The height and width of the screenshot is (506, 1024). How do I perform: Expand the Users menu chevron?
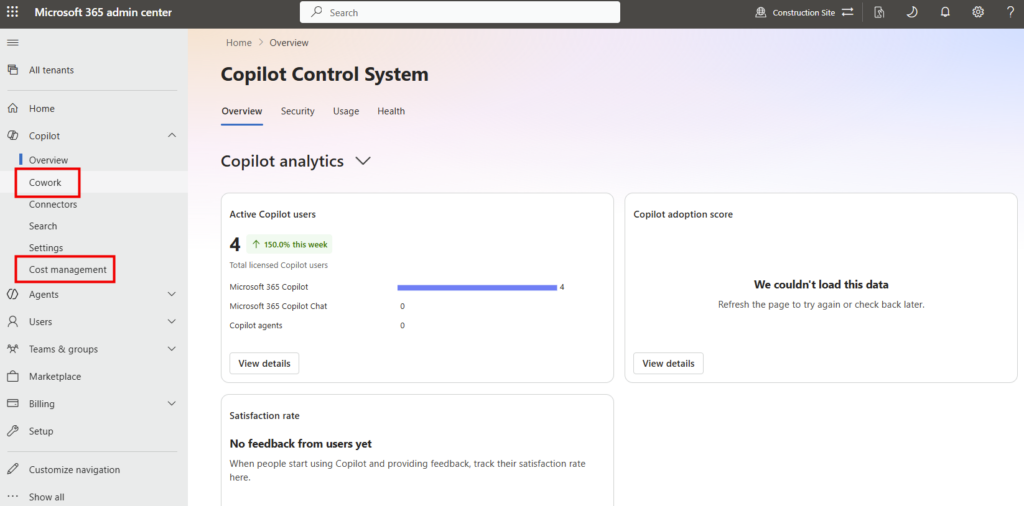pyautogui.click(x=172, y=322)
